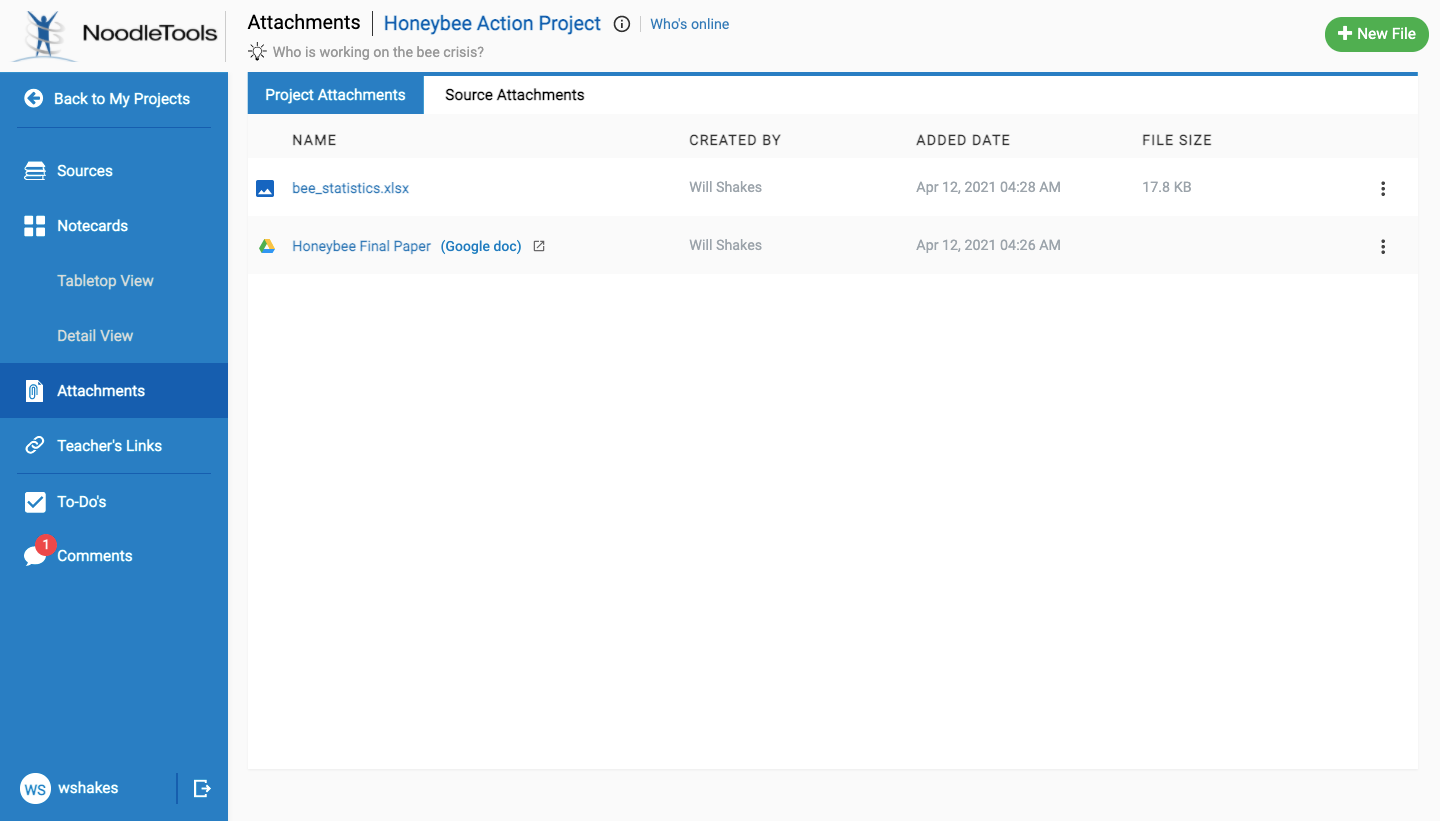Click the Teacher's Links chain icon
The image size is (1440, 821).
pyautogui.click(x=35, y=446)
